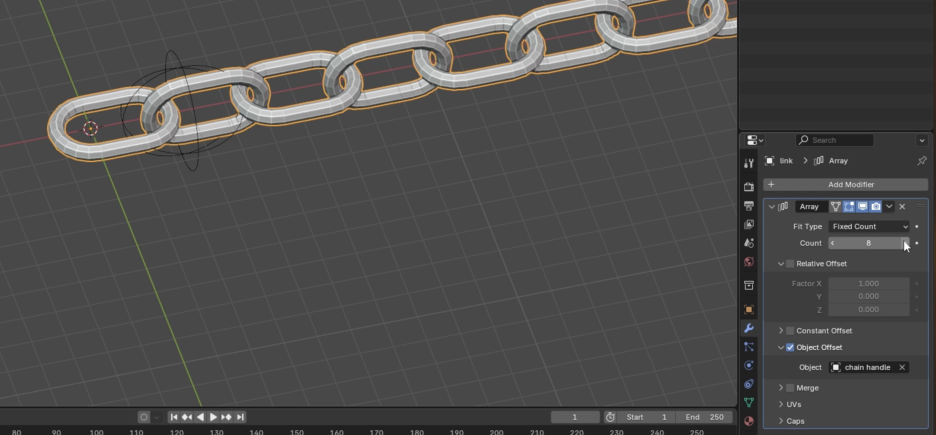The width and height of the screenshot is (936, 435).
Task: Click the properties Search field
Action: pos(835,140)
